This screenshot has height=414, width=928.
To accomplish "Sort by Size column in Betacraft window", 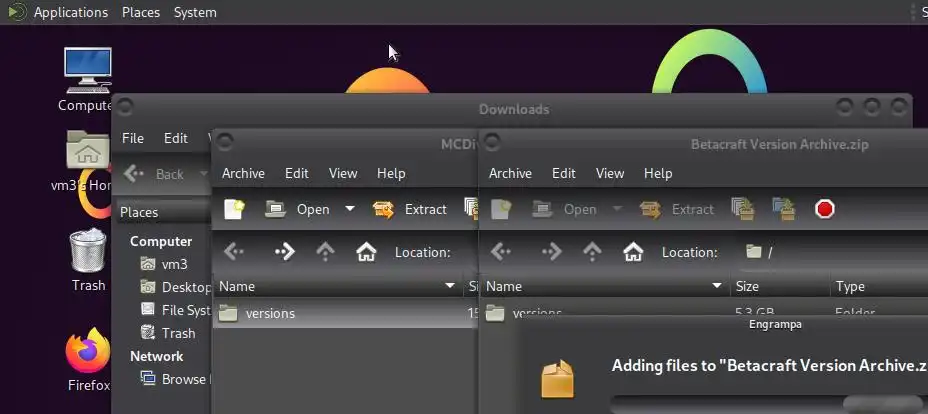I will click(x=780, y=287).
